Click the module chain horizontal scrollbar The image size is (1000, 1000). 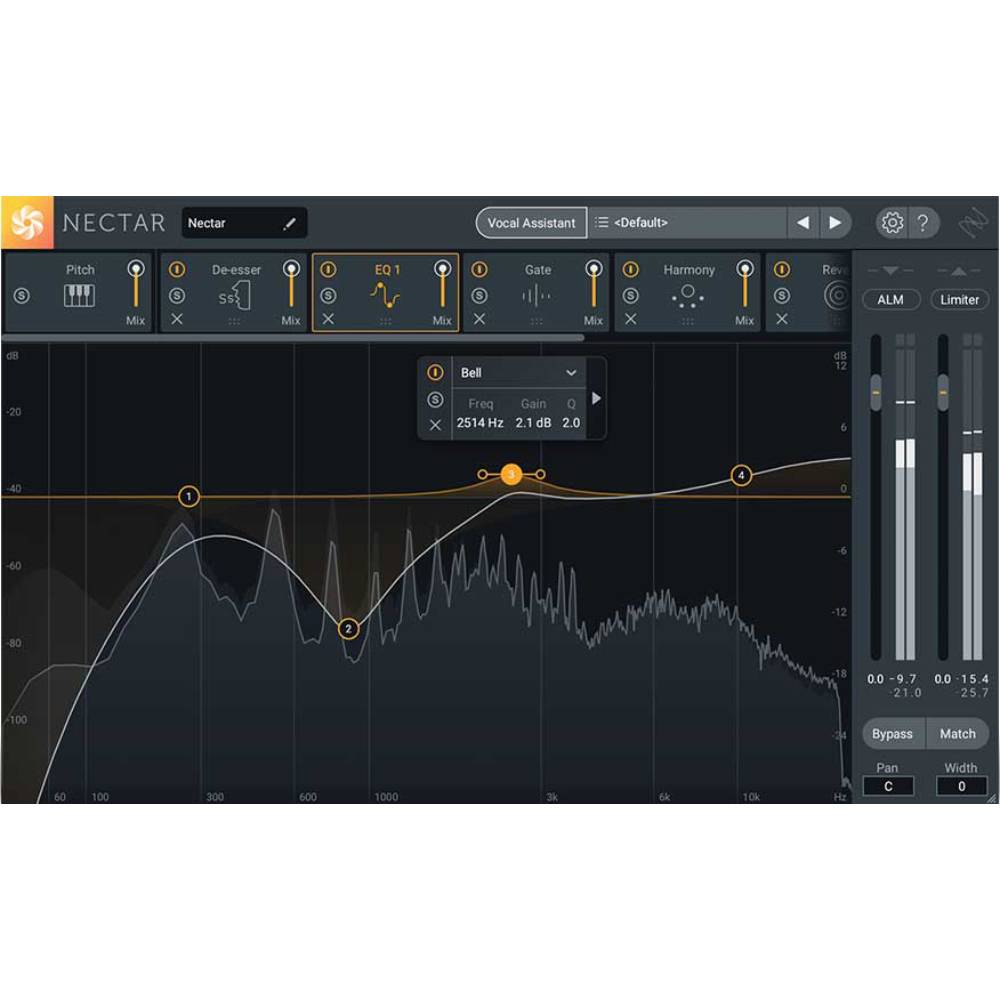[x=293, y=337]
